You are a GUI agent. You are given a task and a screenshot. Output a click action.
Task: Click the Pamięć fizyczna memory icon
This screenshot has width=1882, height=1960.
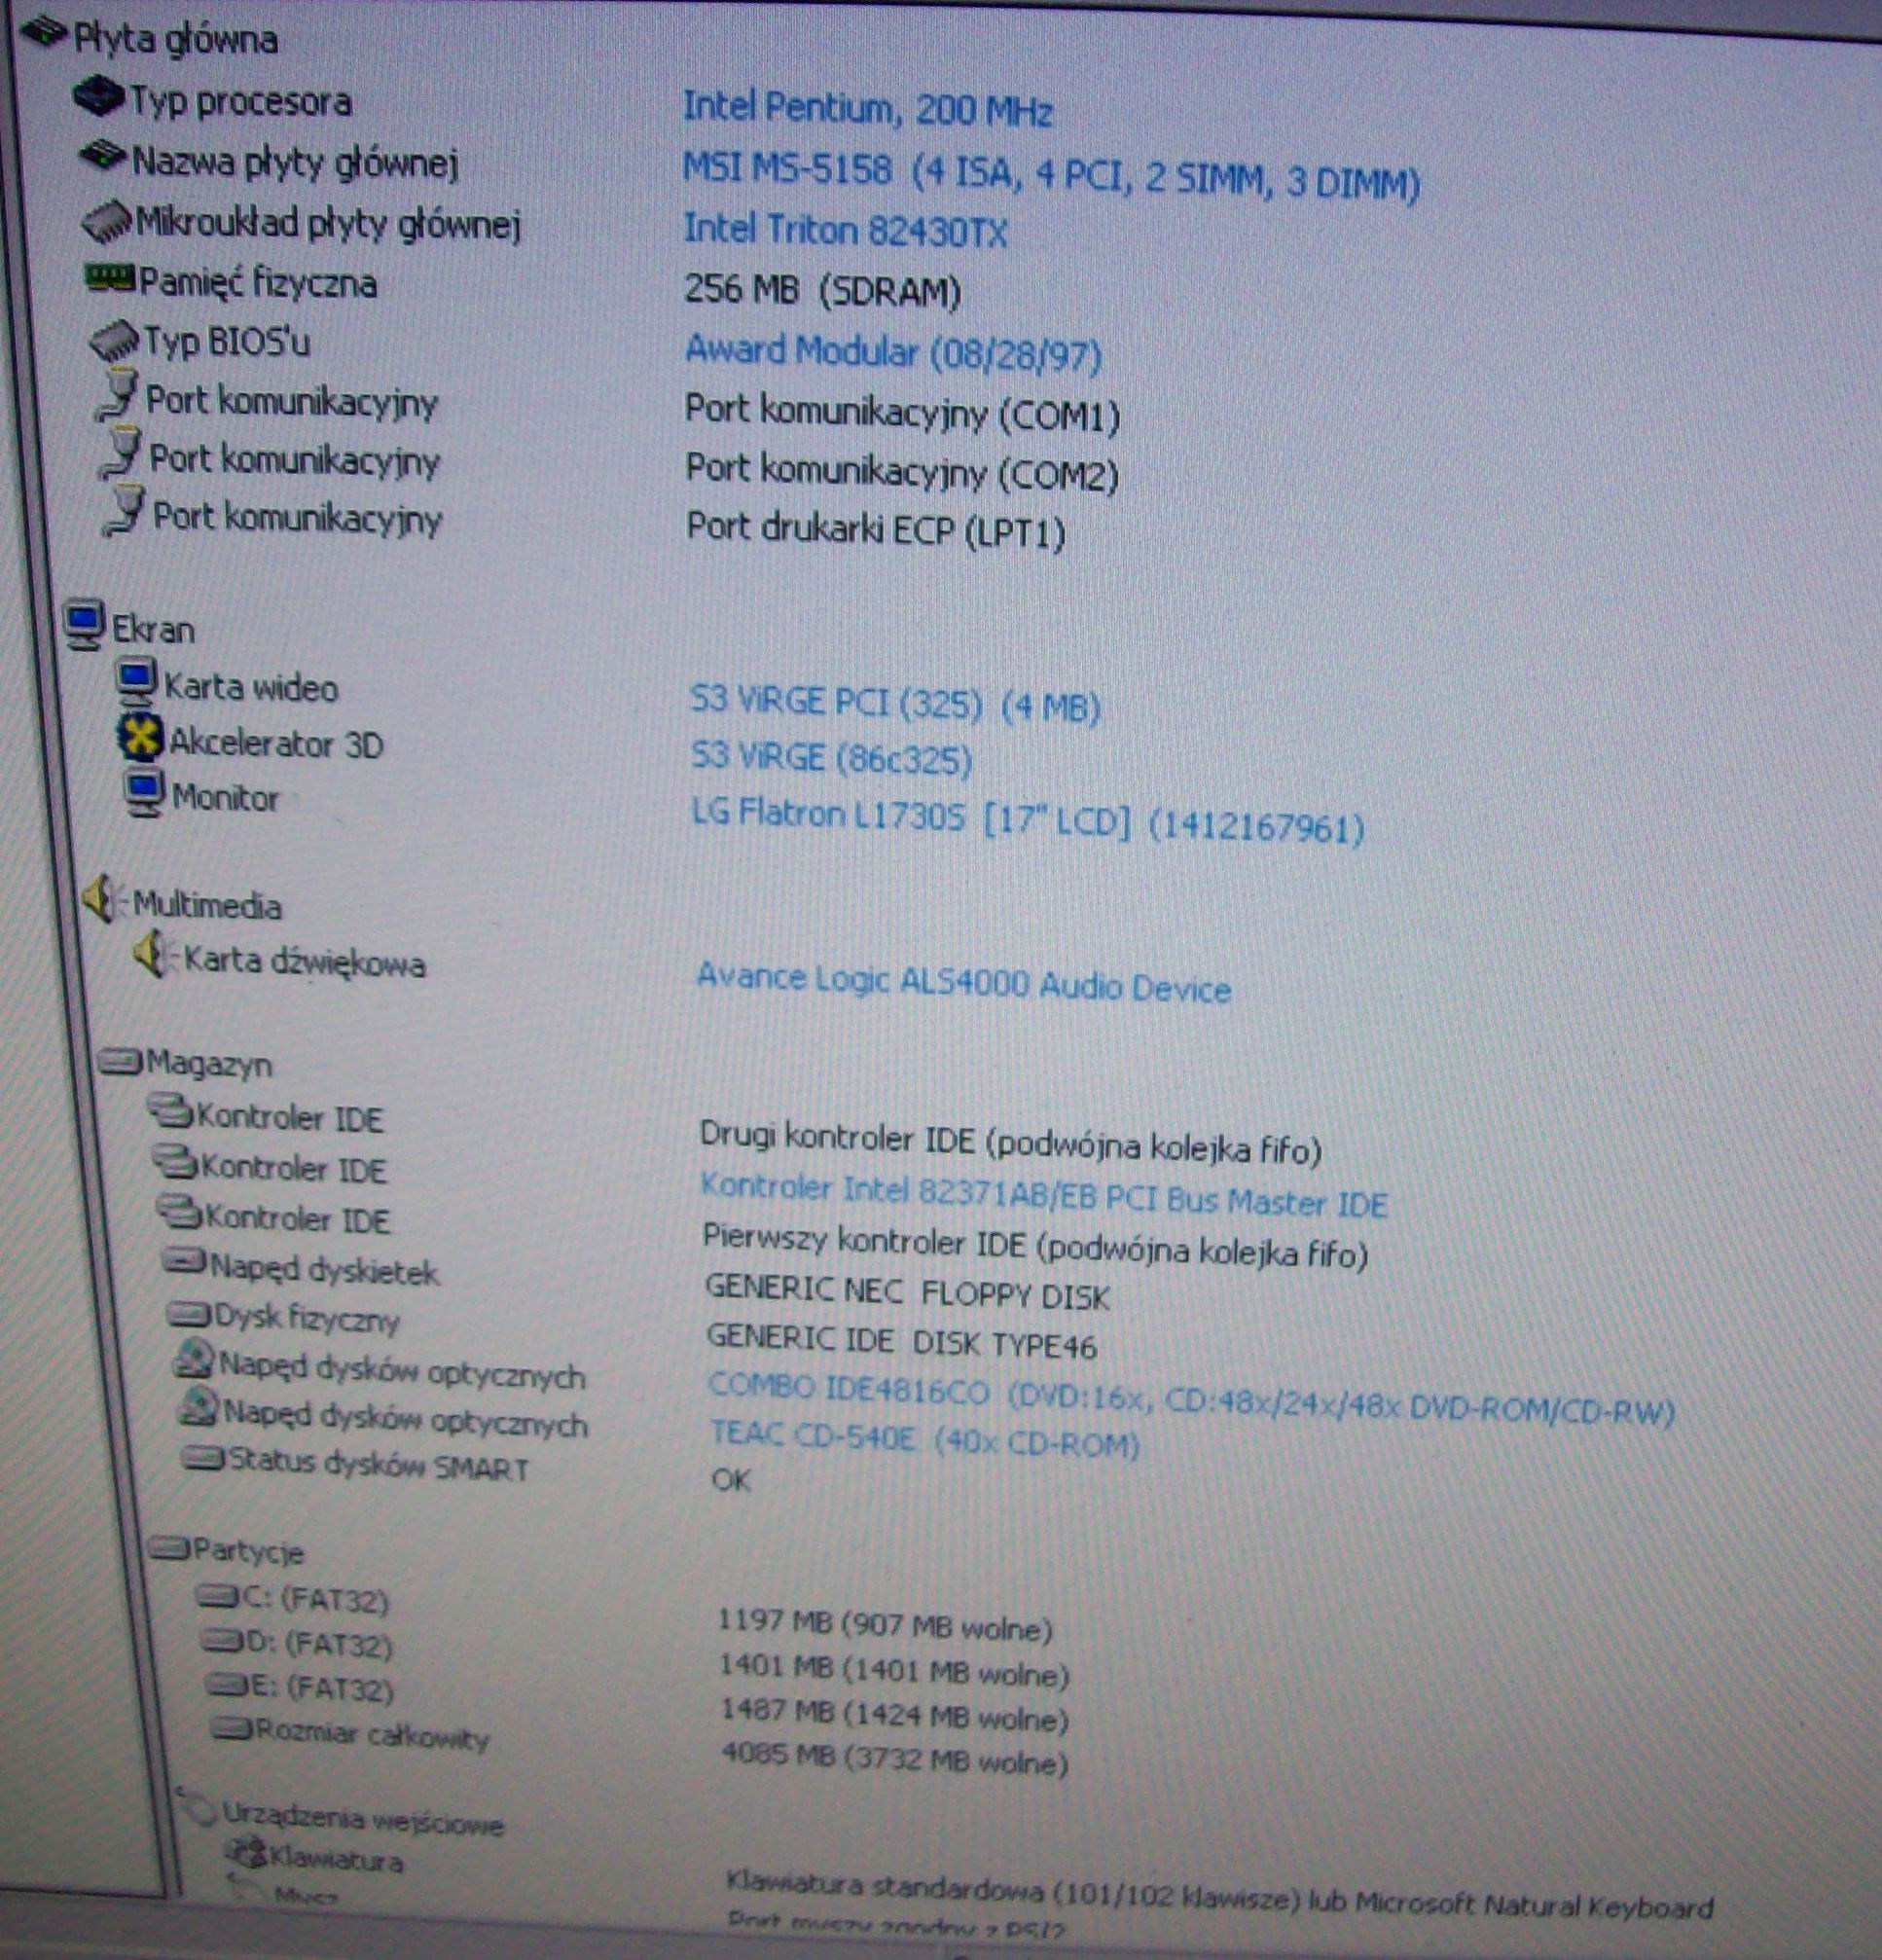(x=110, y=277)
